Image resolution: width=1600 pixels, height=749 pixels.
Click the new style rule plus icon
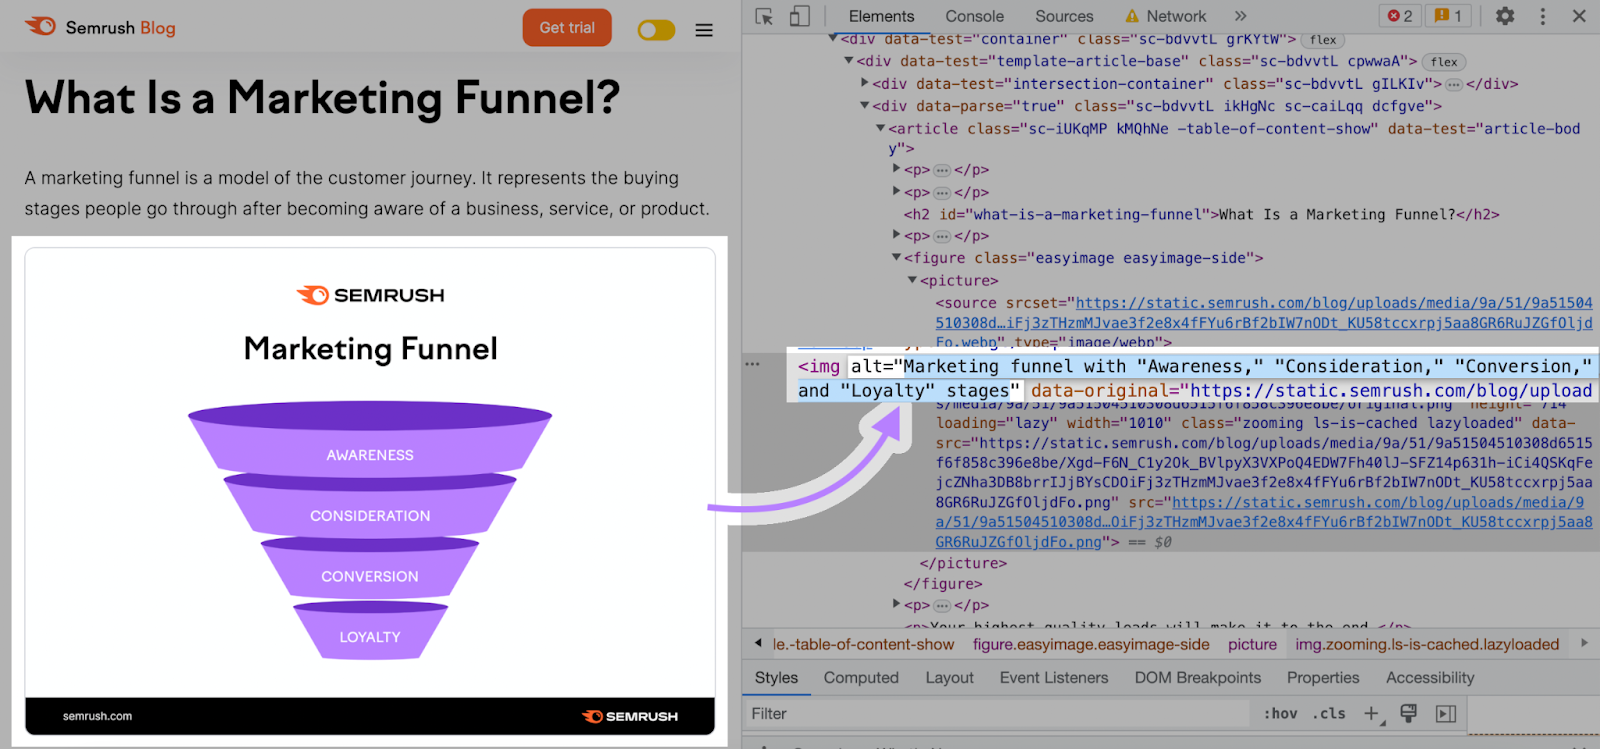(x=1372, y=713)
